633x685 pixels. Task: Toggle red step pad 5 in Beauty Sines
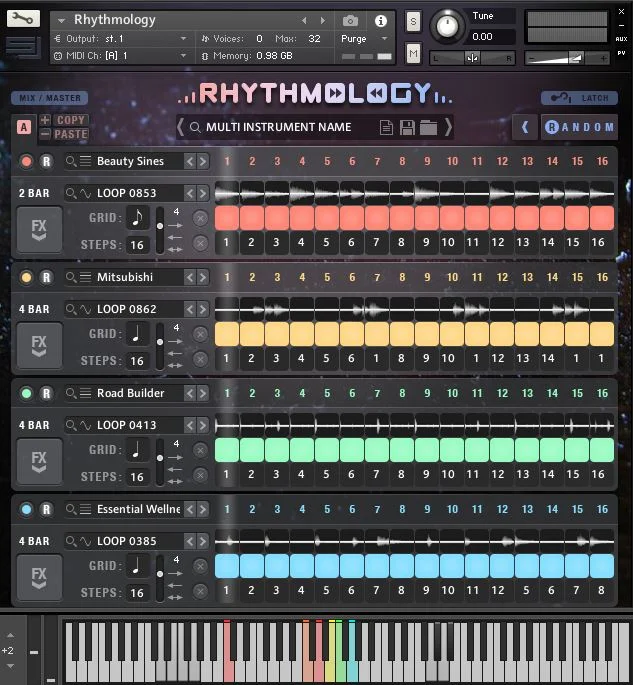[327, 218]
